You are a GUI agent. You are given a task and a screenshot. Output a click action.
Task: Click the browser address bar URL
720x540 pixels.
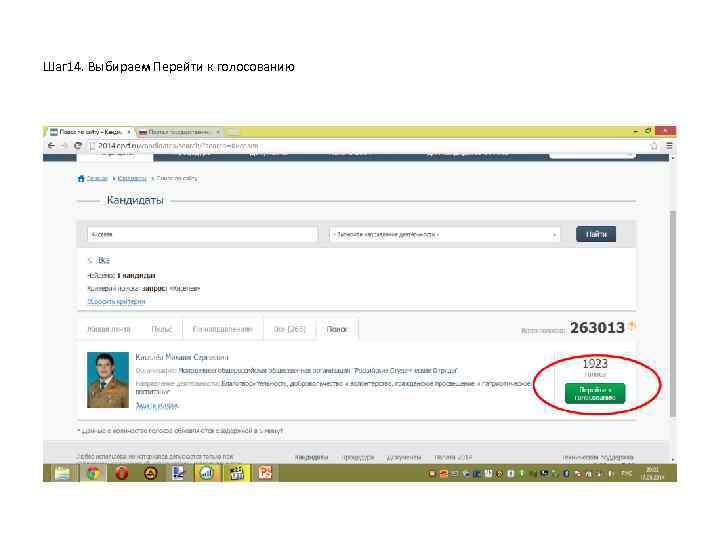(x=178, y=146)
